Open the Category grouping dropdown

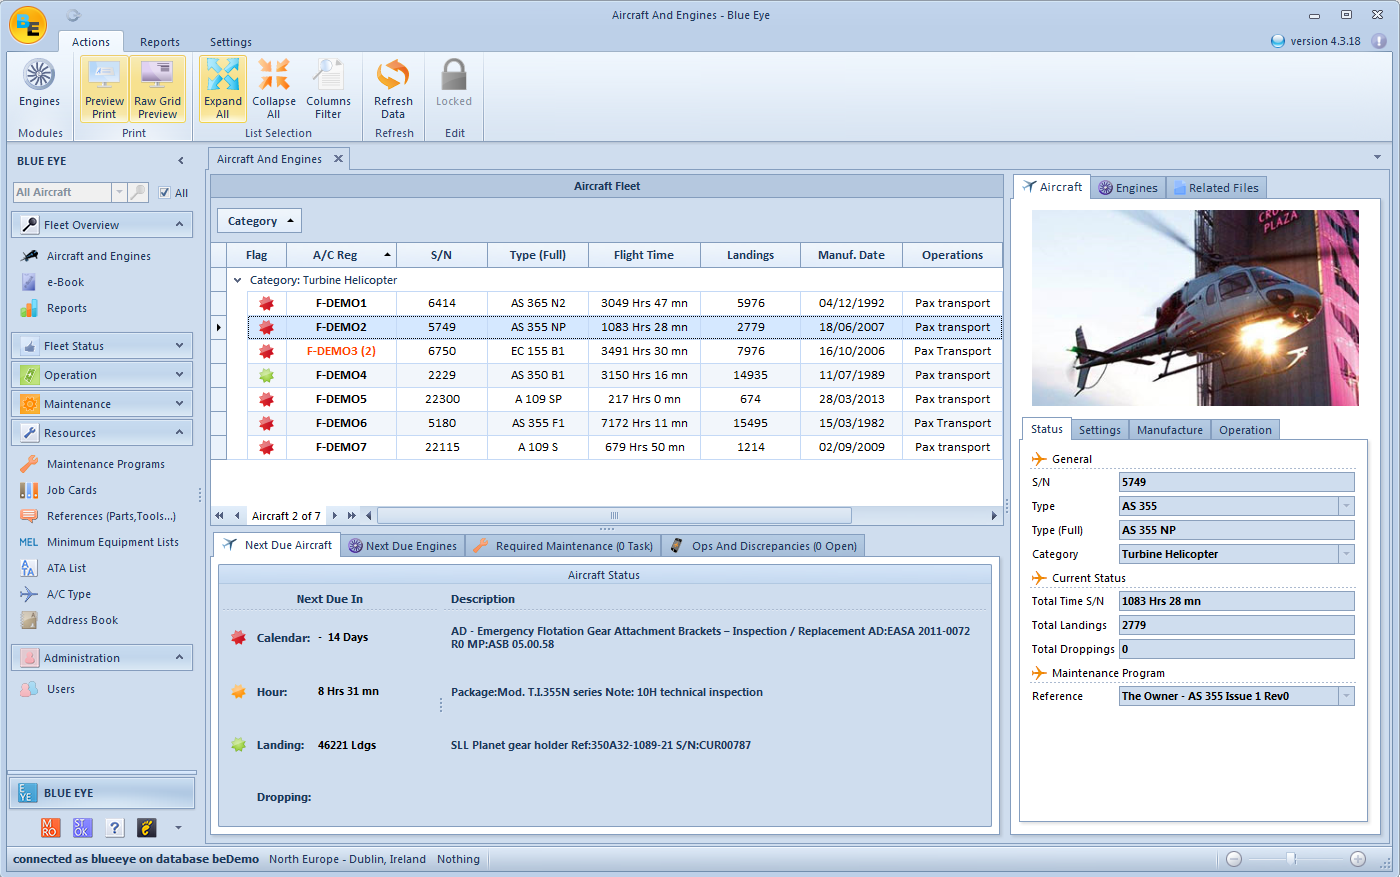[259, 220]
